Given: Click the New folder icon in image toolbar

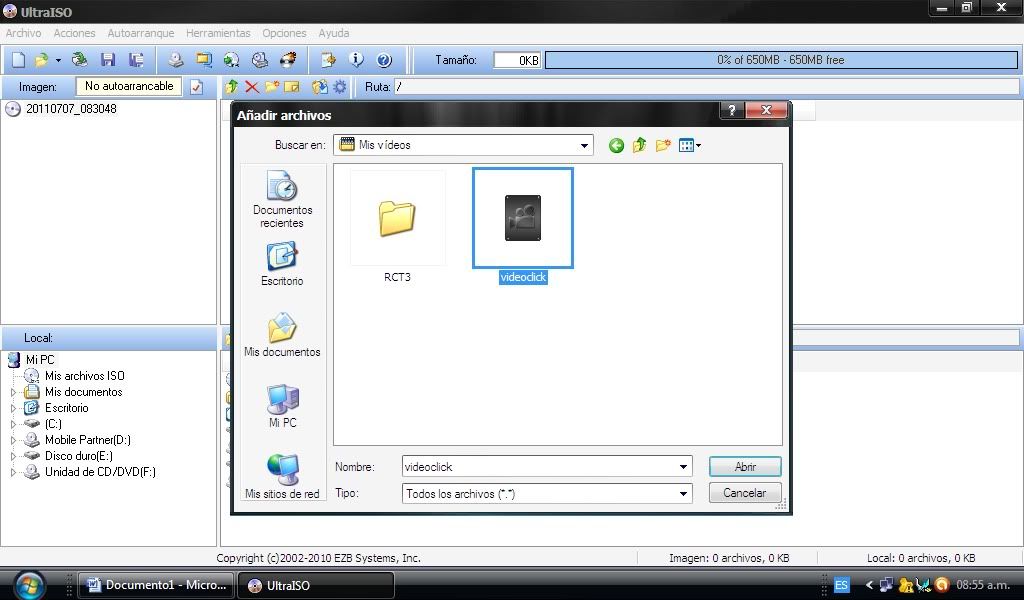Looking at the screenshot, I should click(x=272, y=86).
